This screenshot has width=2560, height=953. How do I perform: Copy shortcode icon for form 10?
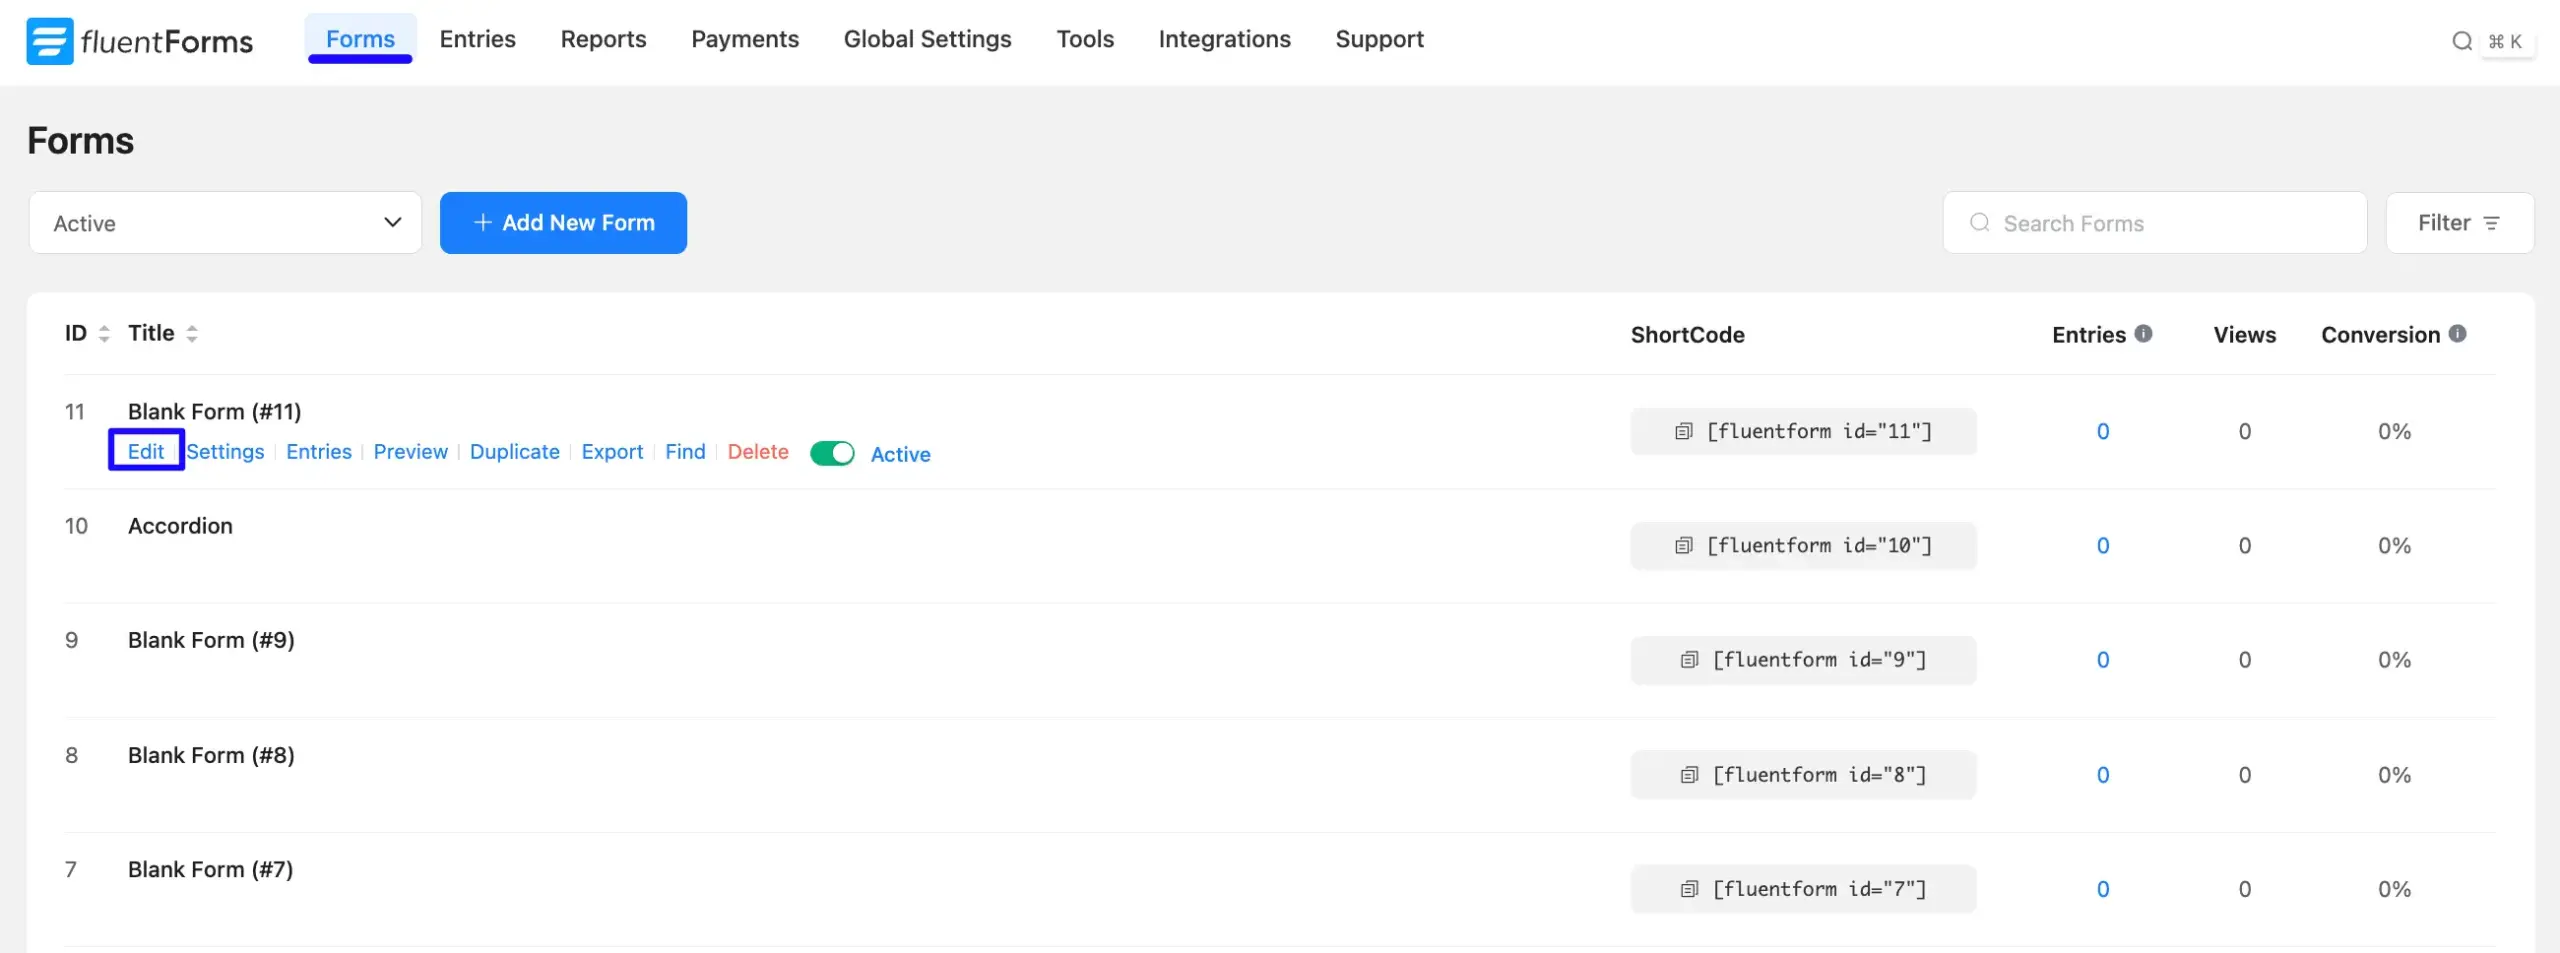pos(1684,546)
